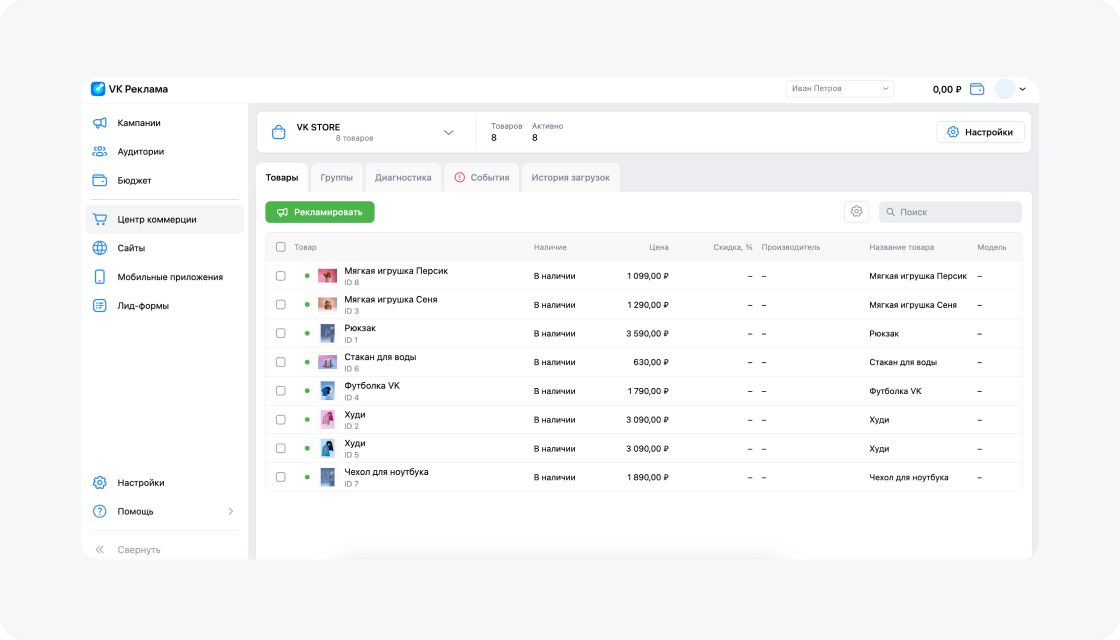Click the wallet icon next to balance
The height and width of the screenshot is (640, 1120).
point(977,89)
